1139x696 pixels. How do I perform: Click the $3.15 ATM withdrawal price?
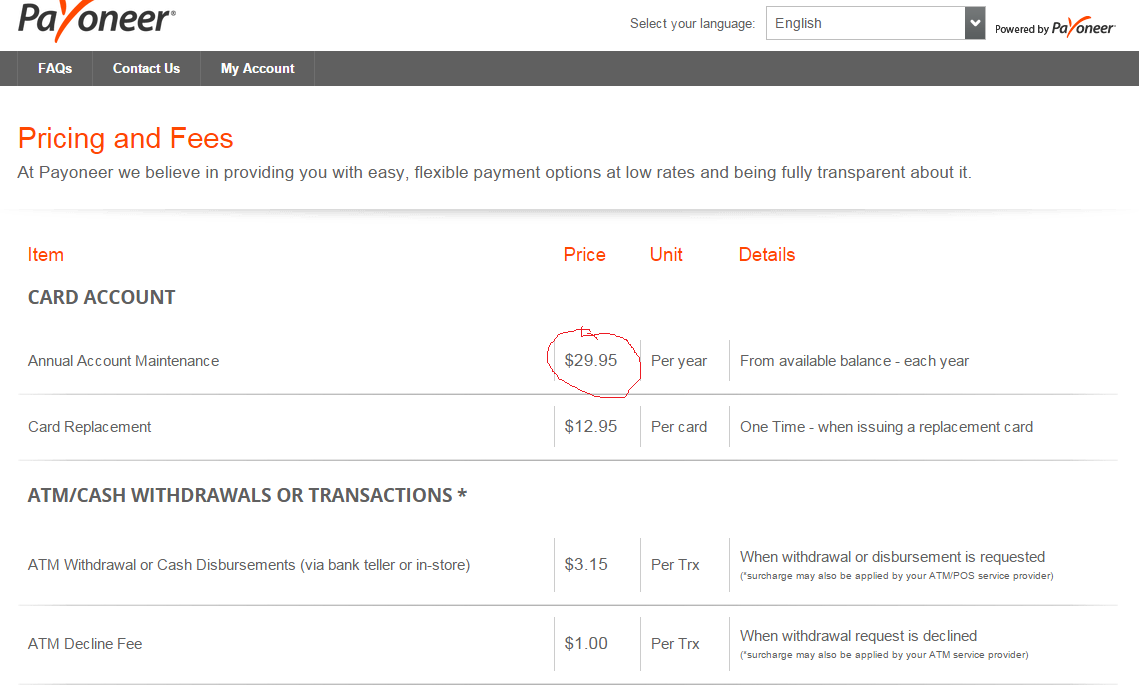[x=586, y=565]
